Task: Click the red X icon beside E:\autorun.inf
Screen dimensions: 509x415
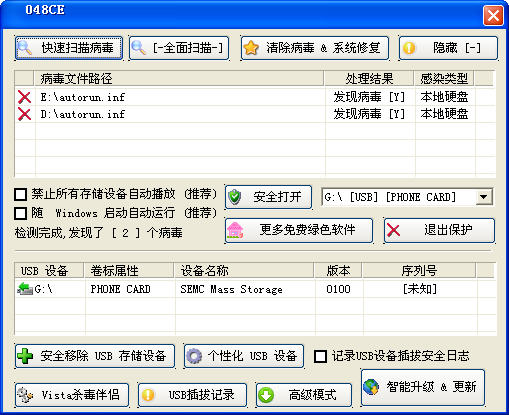Action: coord(24,97)
